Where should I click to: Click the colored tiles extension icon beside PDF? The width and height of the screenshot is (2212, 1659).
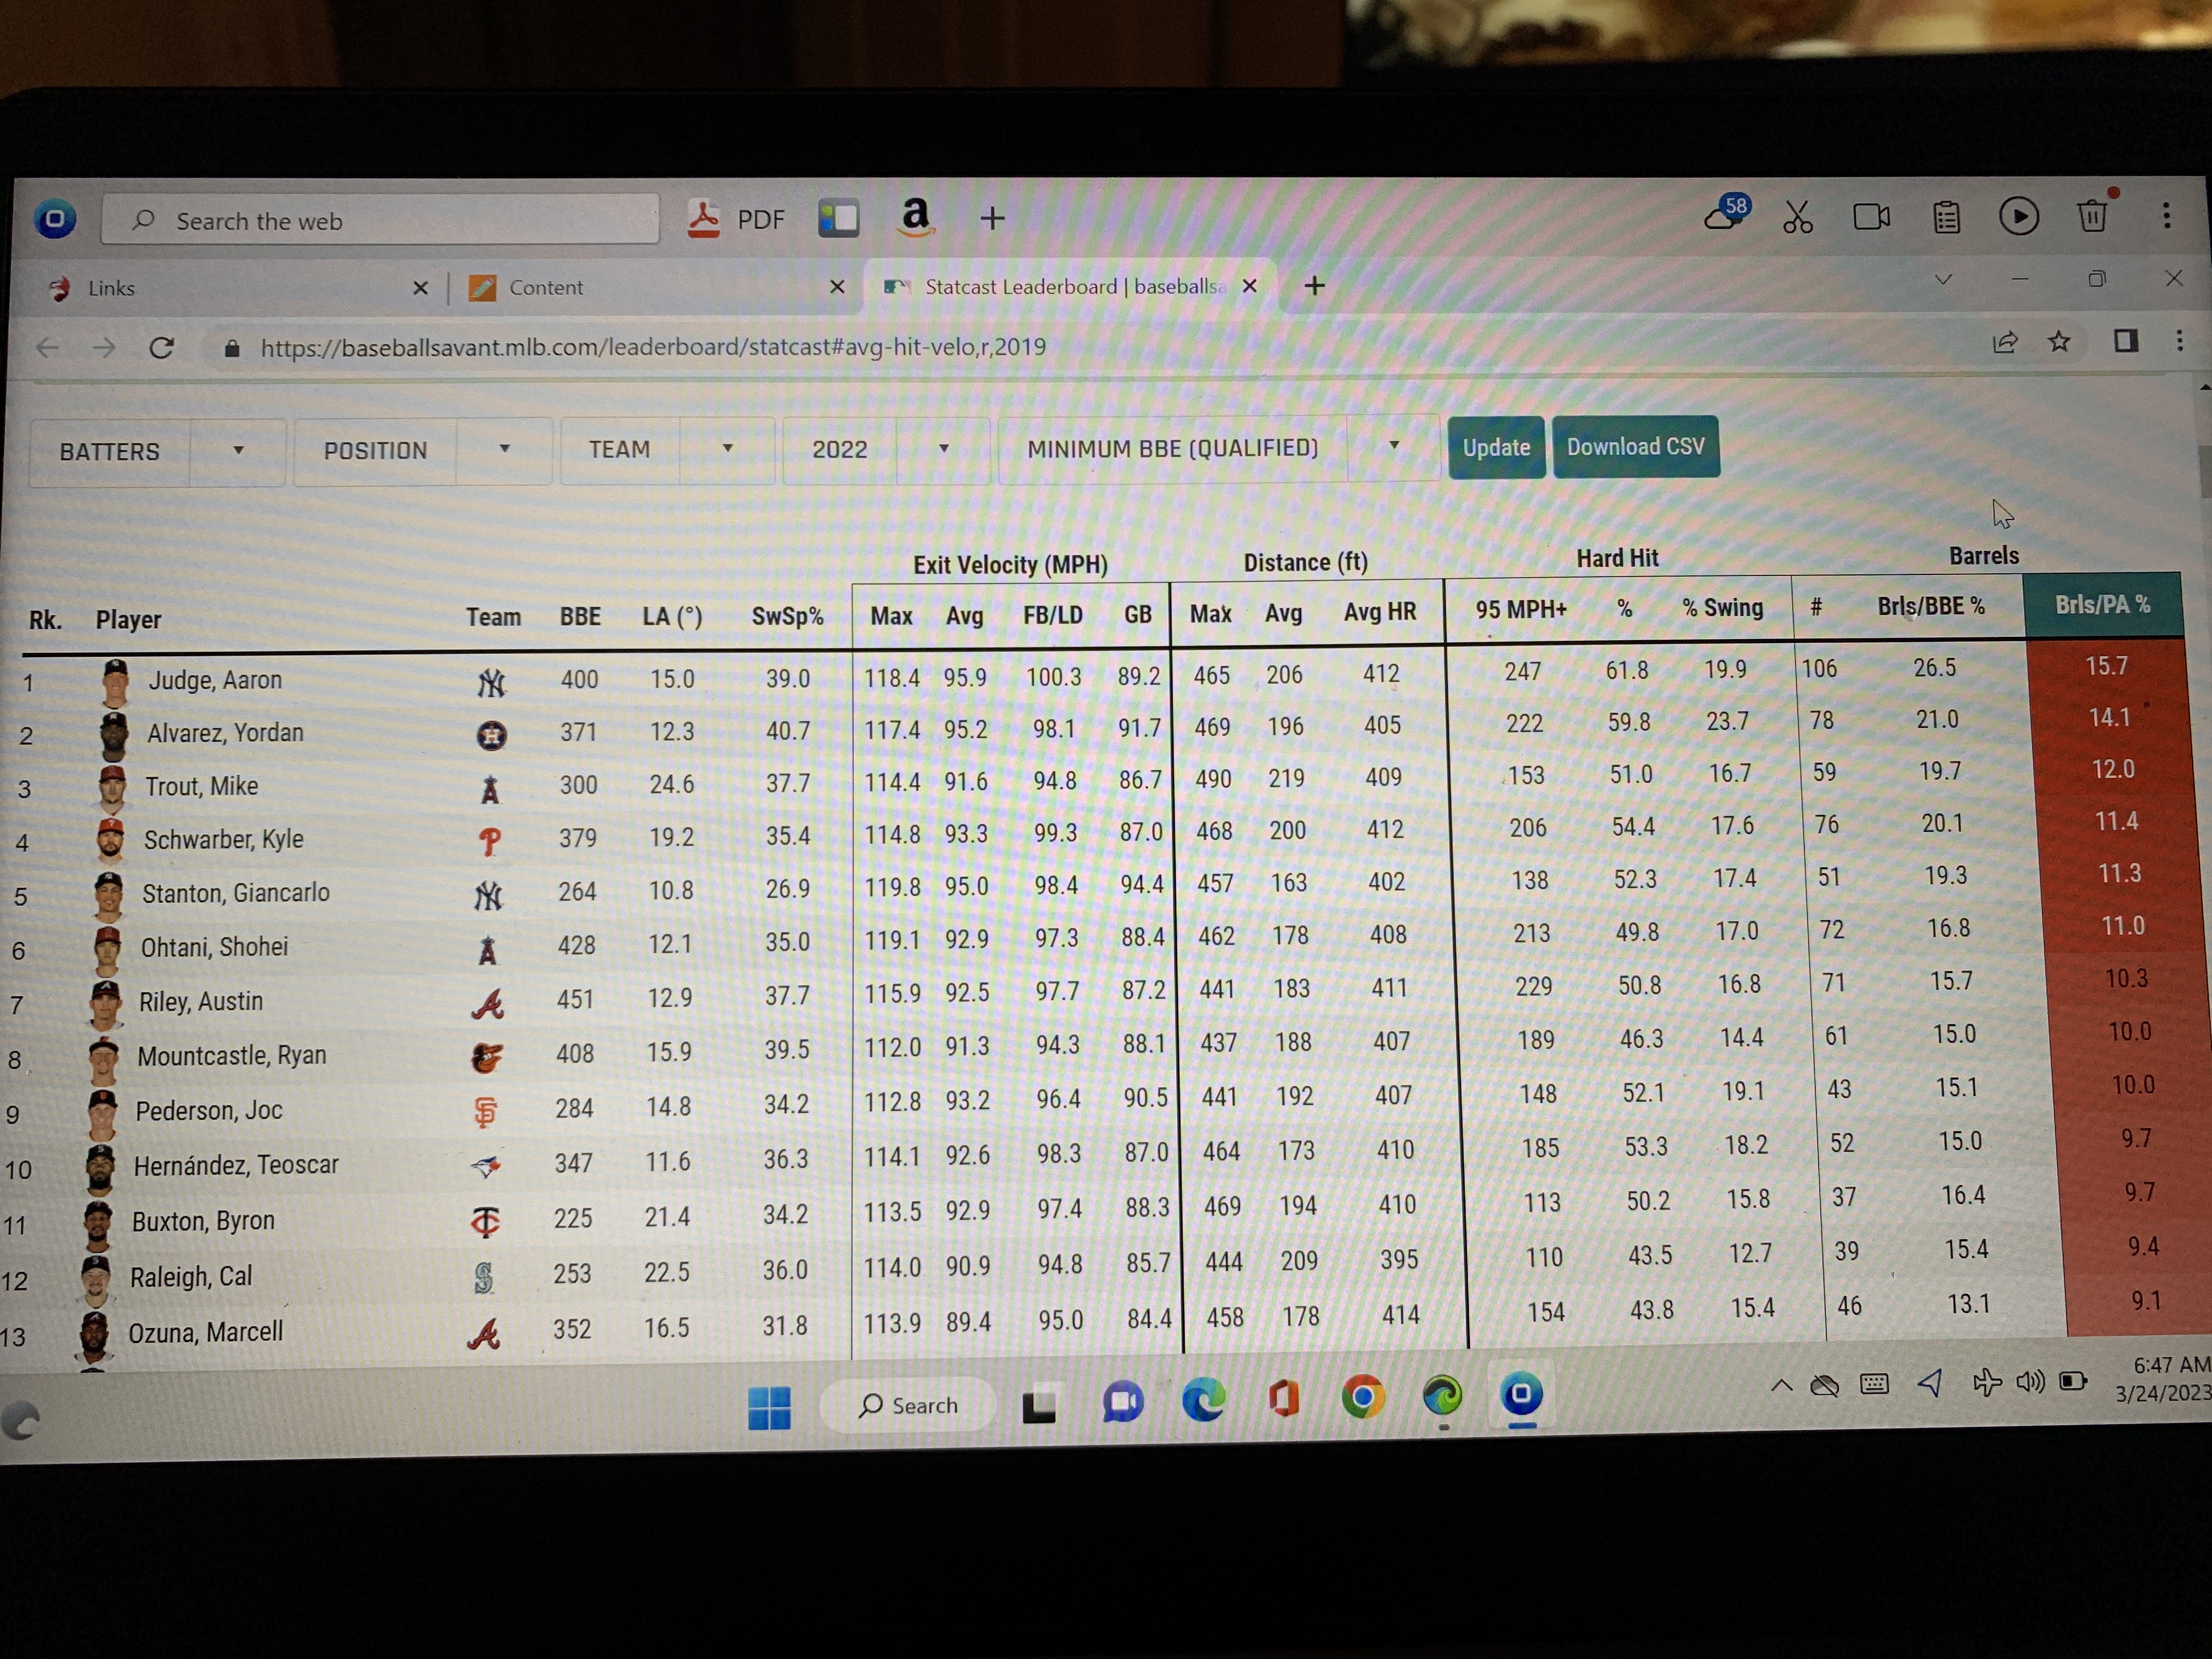tap(840, 218)
